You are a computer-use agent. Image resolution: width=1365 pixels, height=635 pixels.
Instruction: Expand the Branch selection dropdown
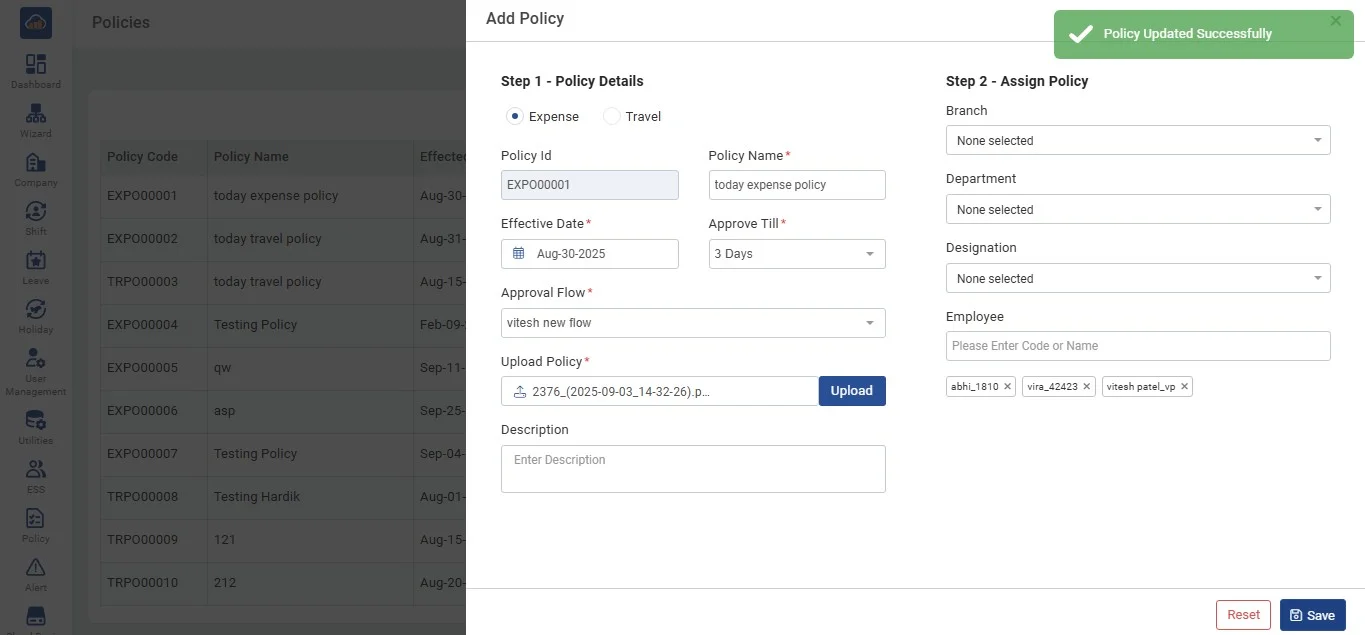(1137, 141)
